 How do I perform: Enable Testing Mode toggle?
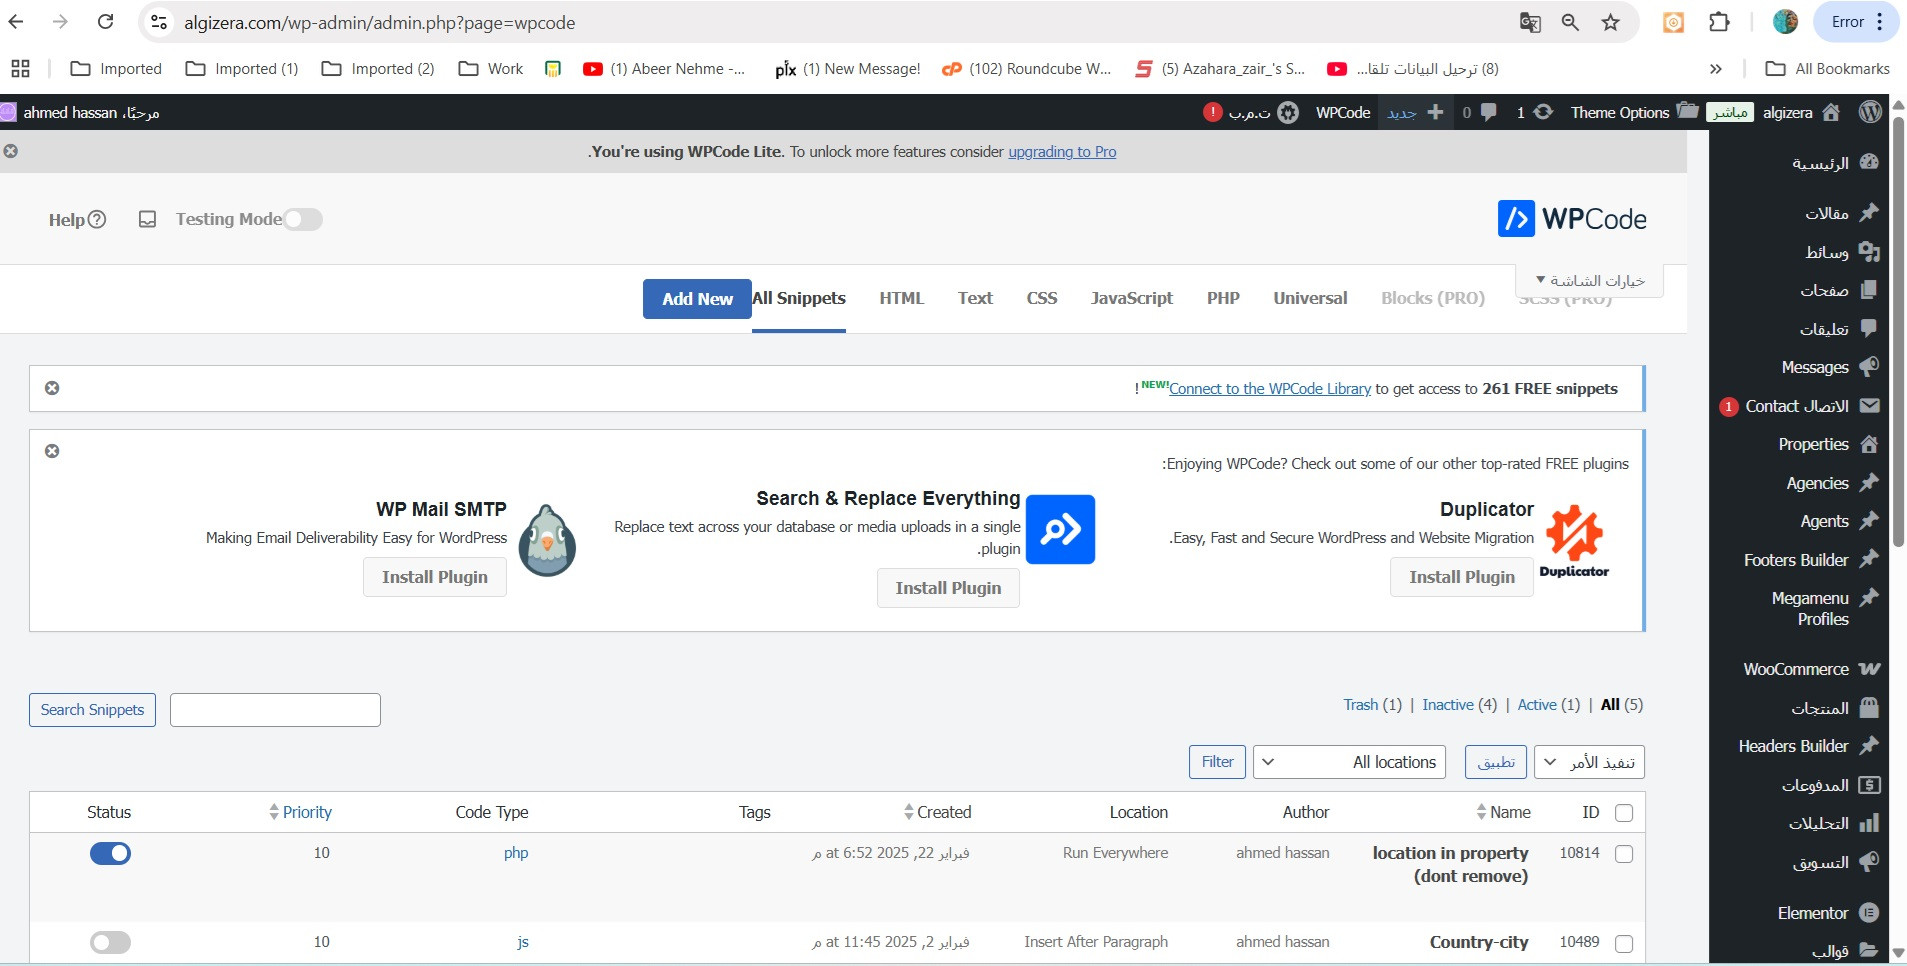pyautogui.click(x=302, y=219)
